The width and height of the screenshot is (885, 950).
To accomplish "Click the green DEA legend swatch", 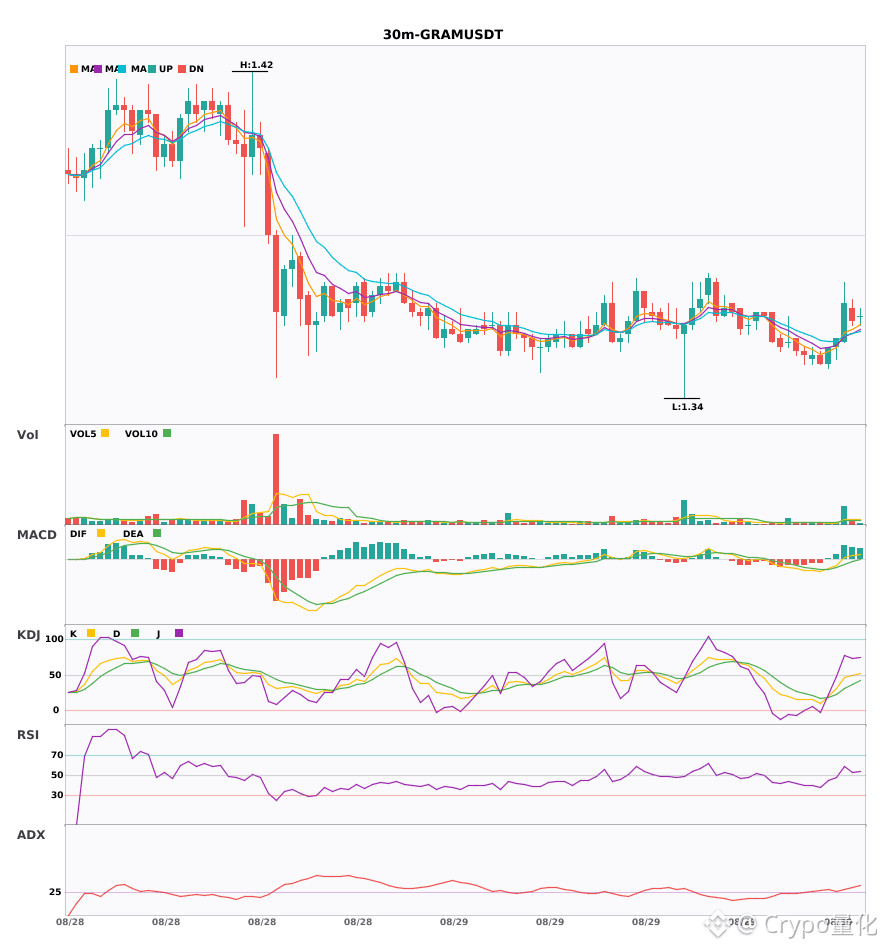I will [157, 533].
